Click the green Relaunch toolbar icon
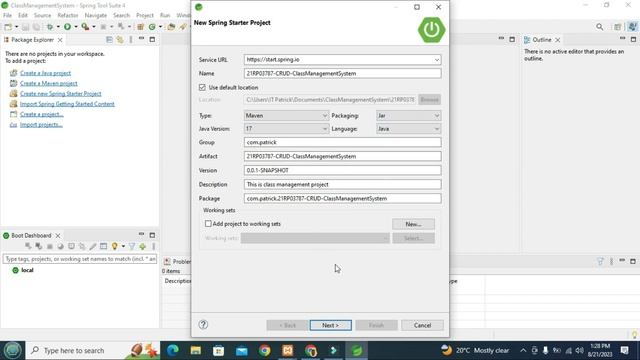The image size is (640, 360). pyautogui.click(x=152, y=27)
